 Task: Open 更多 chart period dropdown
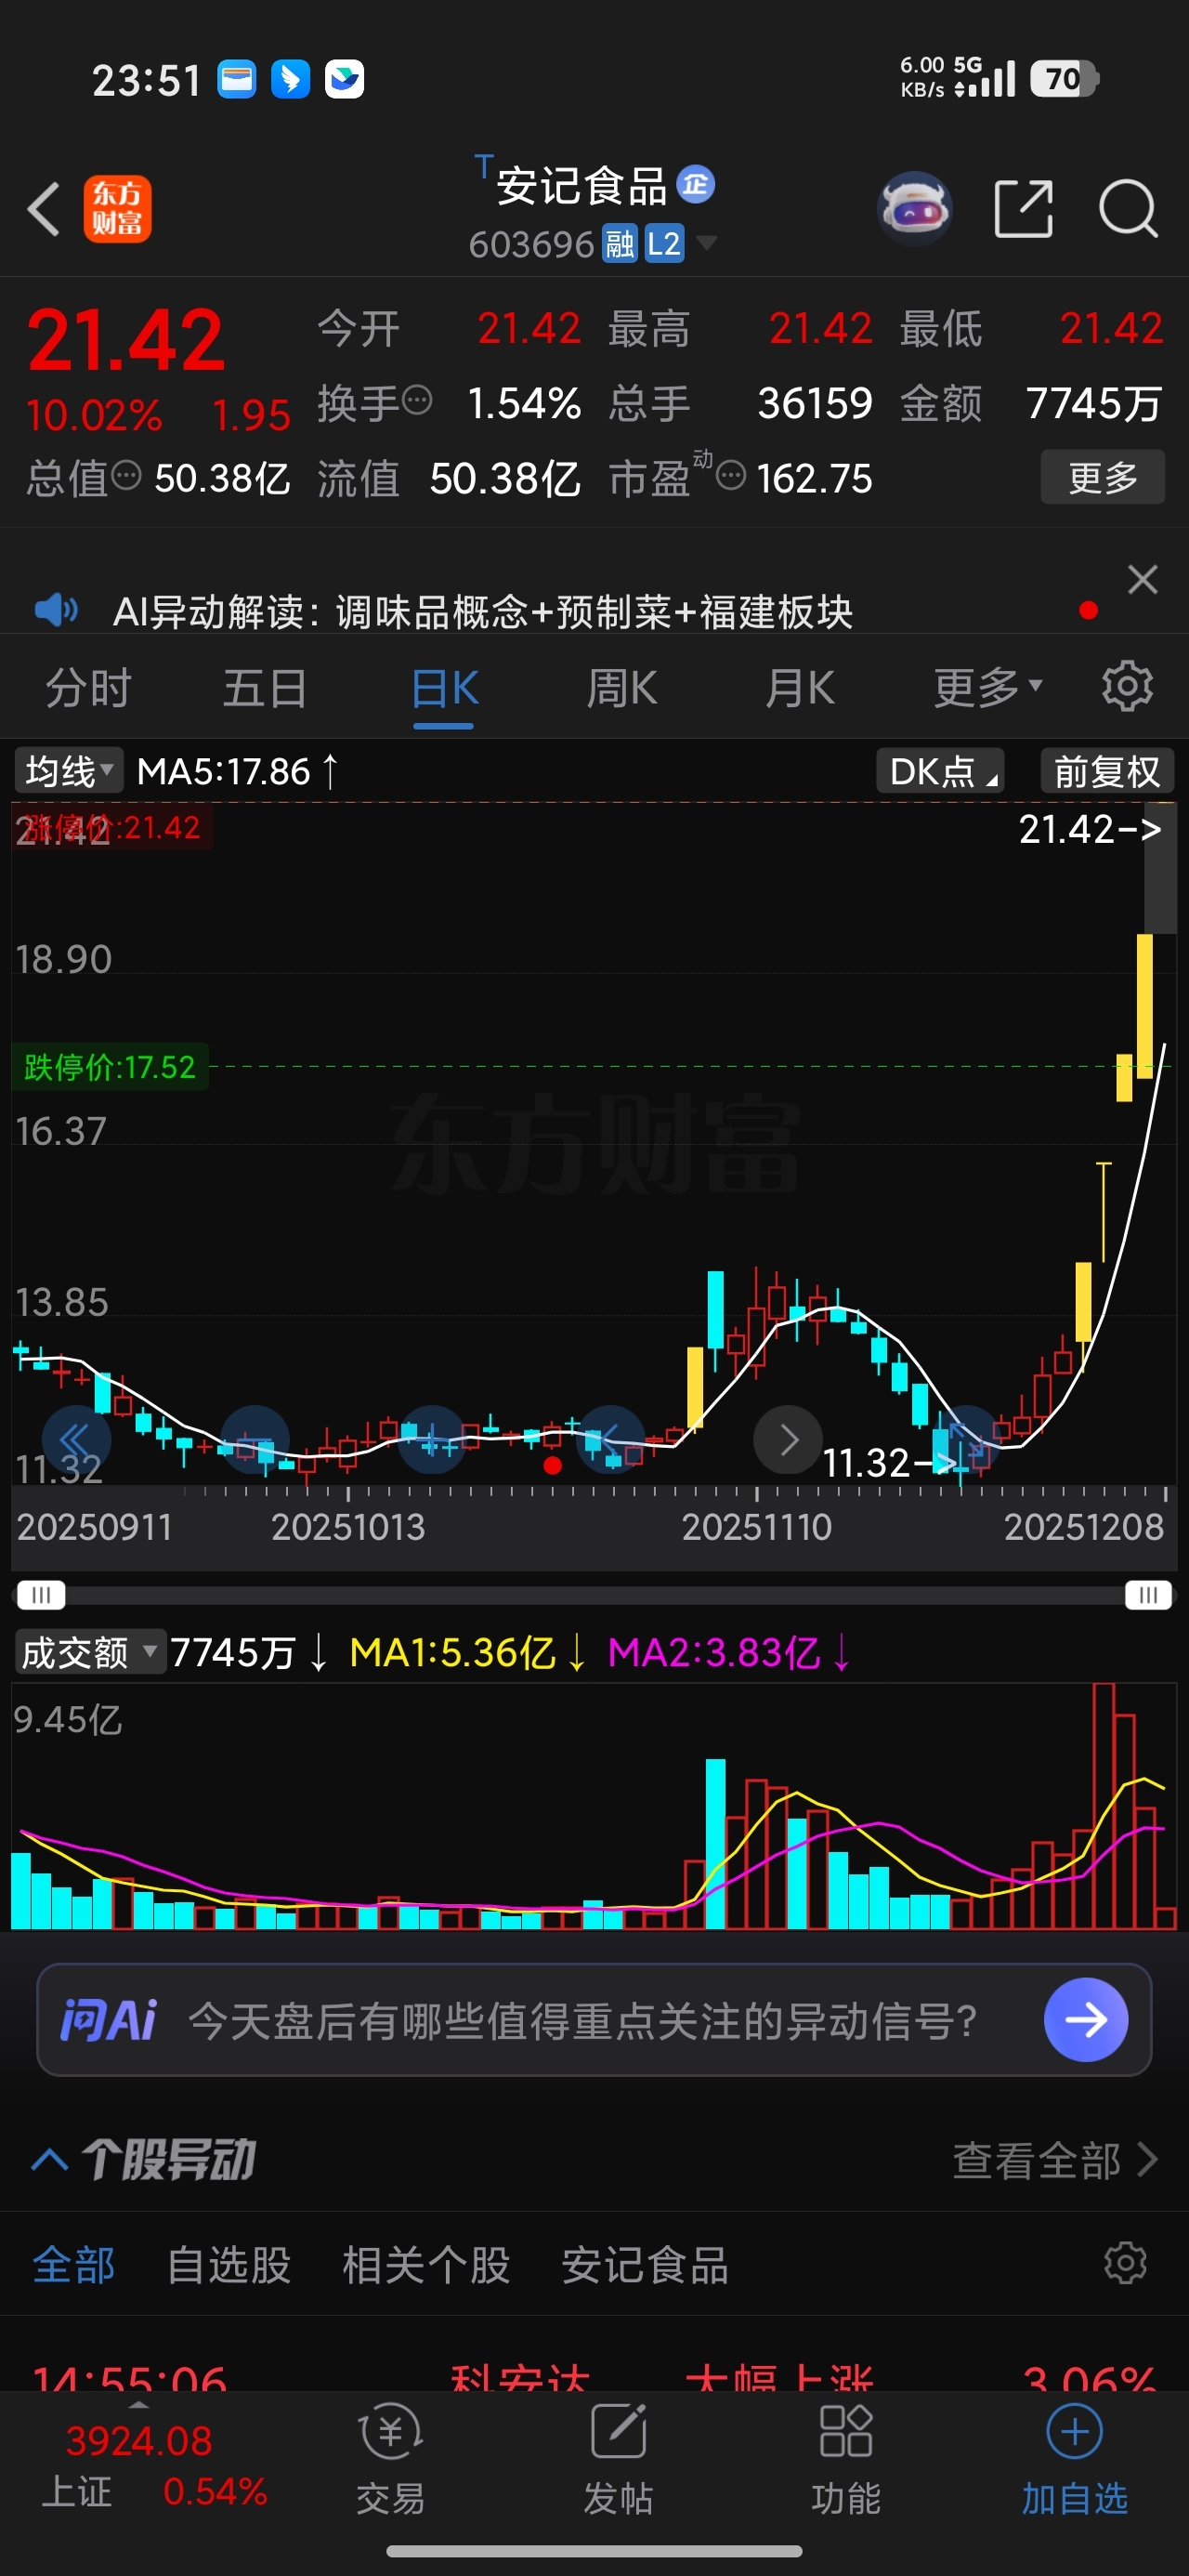coord(988,688)
